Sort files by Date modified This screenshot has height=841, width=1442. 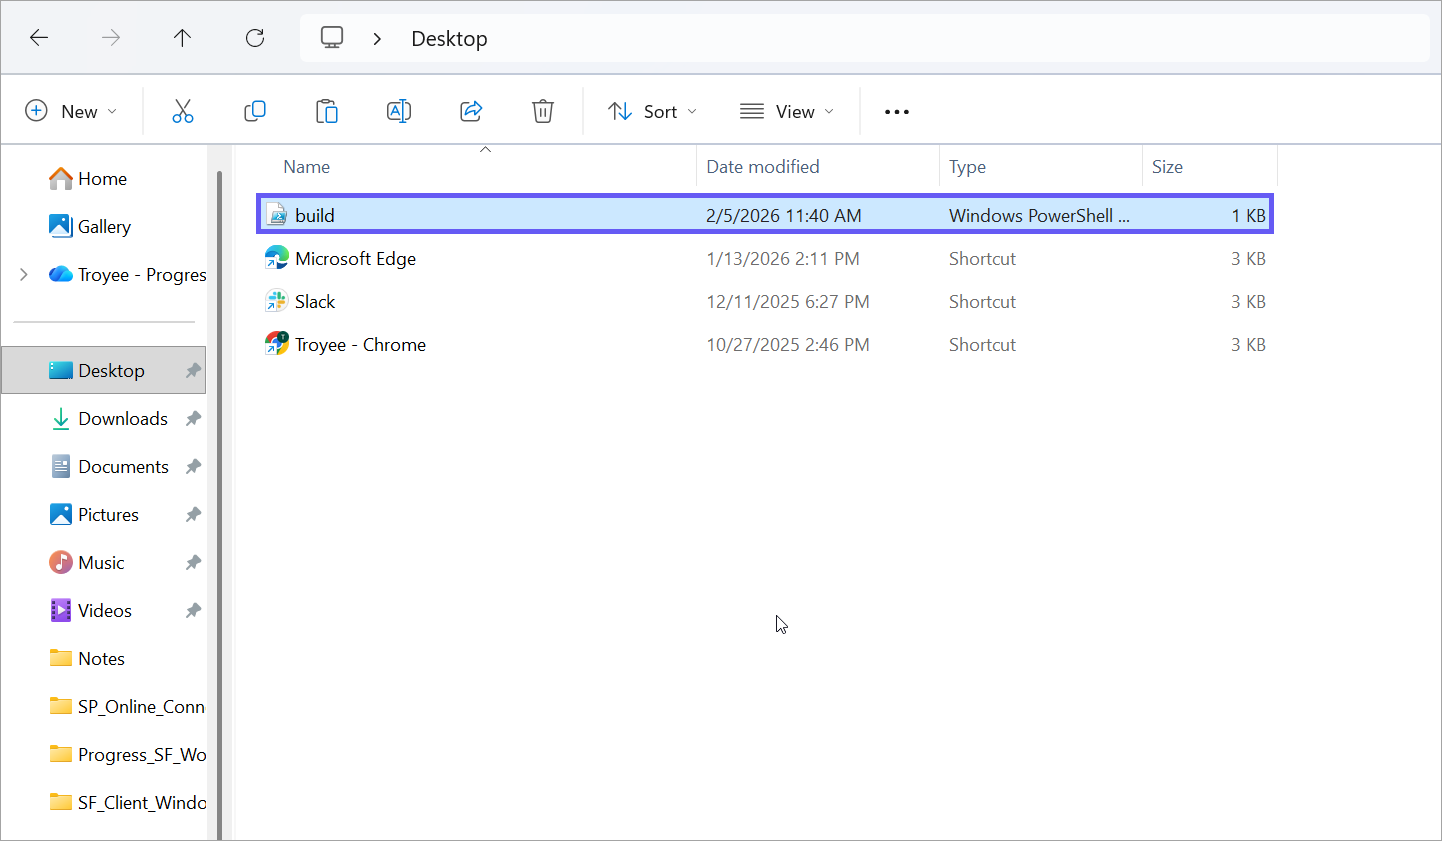[x=763, y=166]
